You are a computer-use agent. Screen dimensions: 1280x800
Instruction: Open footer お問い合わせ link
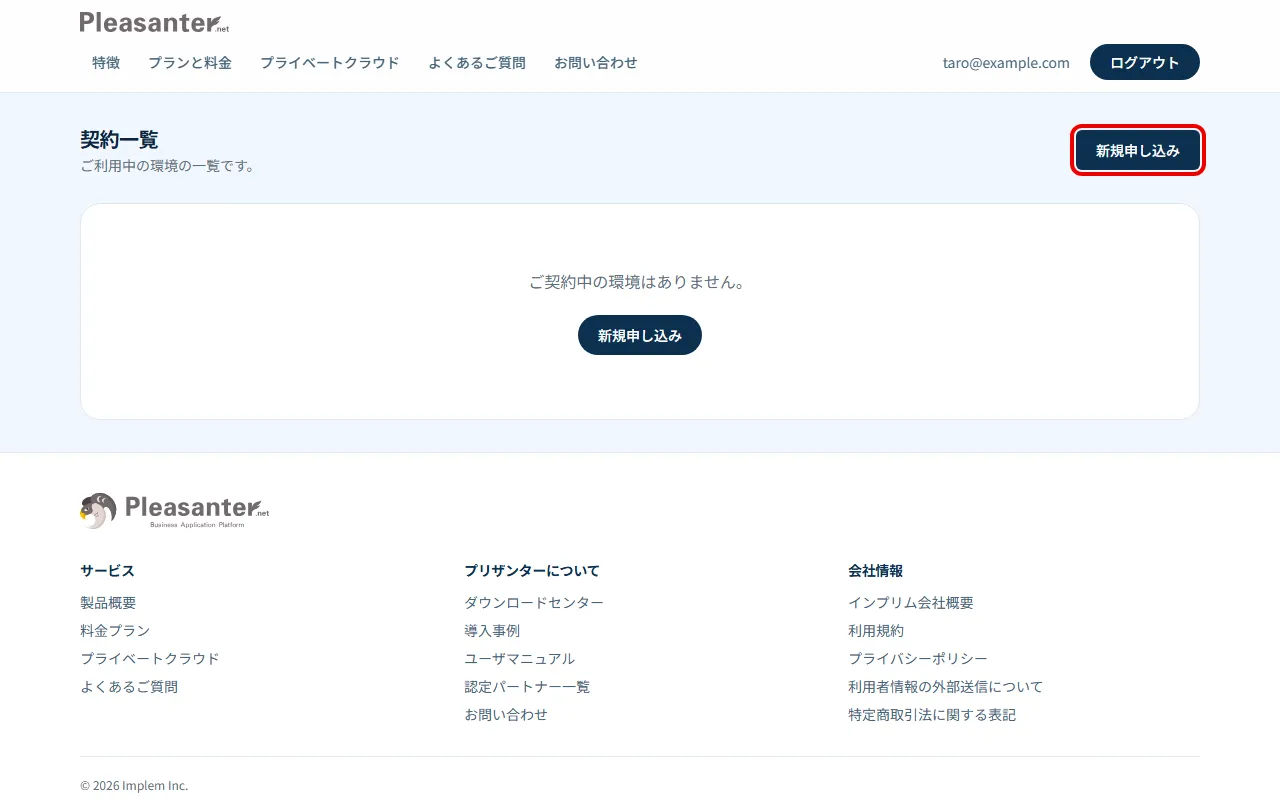coord(506,715)
